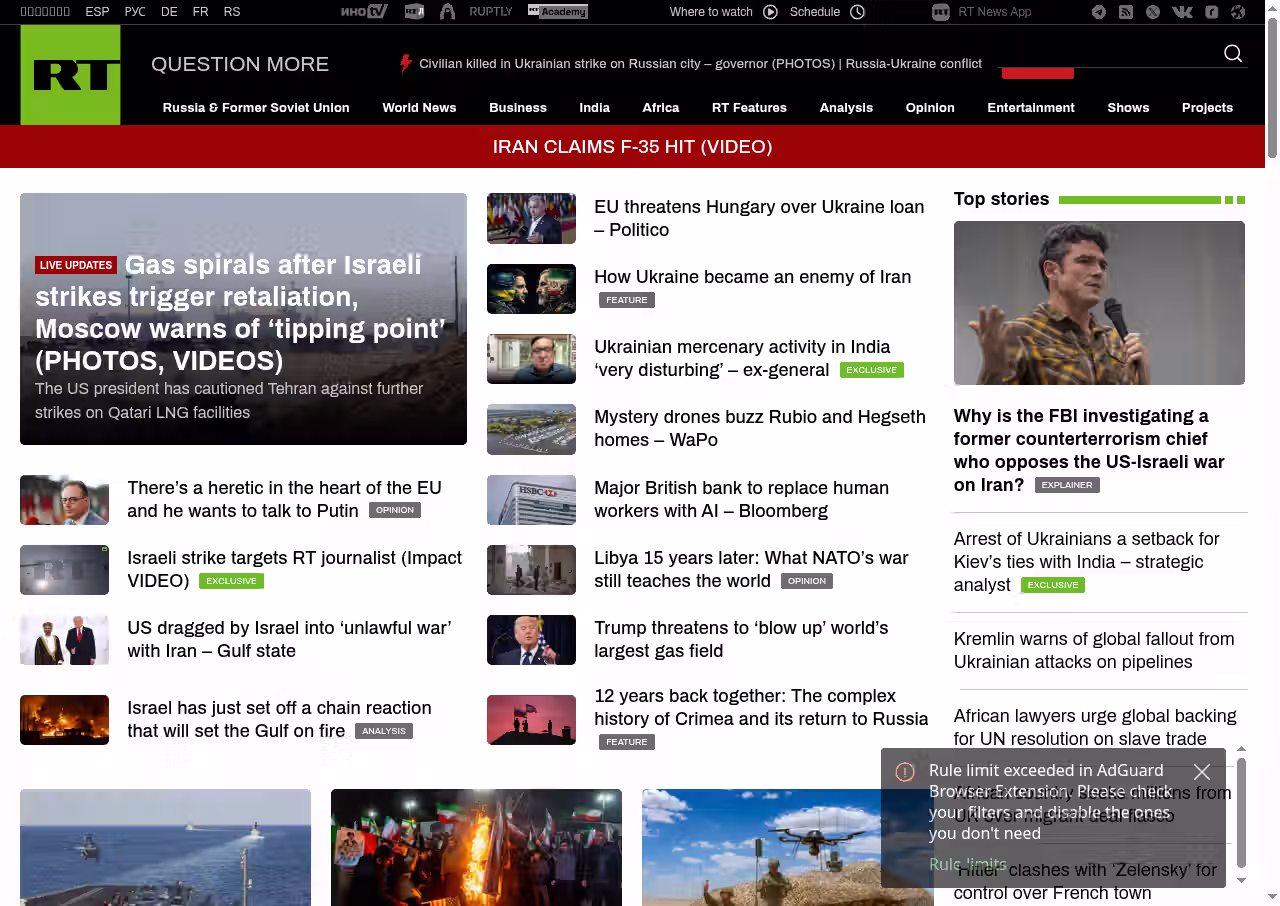Click the IRAN CLAIMS F-35 HIT banner
Image resolution: width=1280 pixels, height=906 pixels.
pos(632,147)
